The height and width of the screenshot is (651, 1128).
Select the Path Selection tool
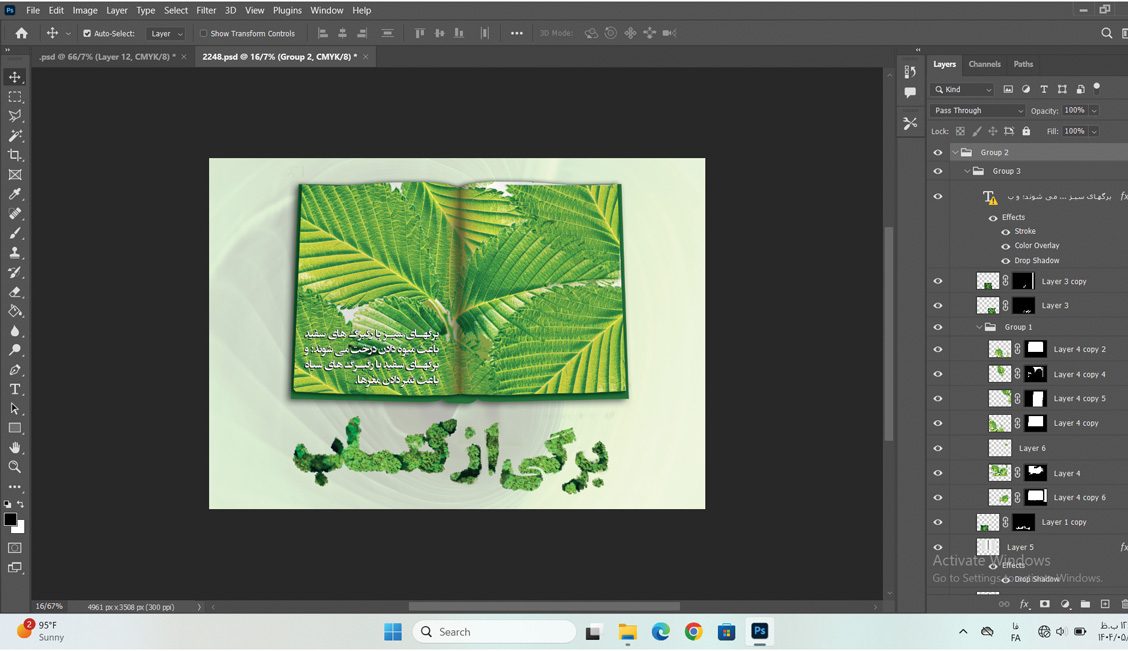[x=14, y=409]
